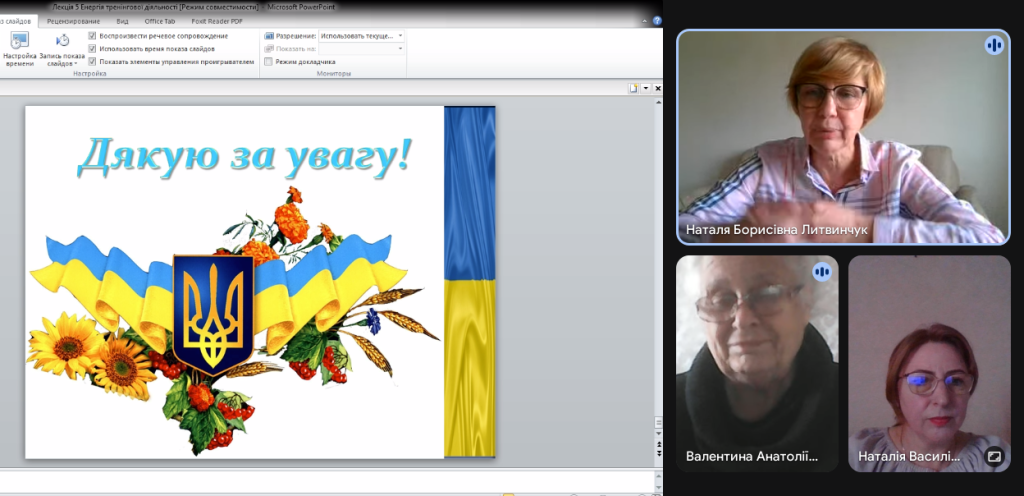Screen dimensions: 1024x496
Task: Open the Office Tab ribbon tab
Action: pyautogui.click(x=160, y=22)
